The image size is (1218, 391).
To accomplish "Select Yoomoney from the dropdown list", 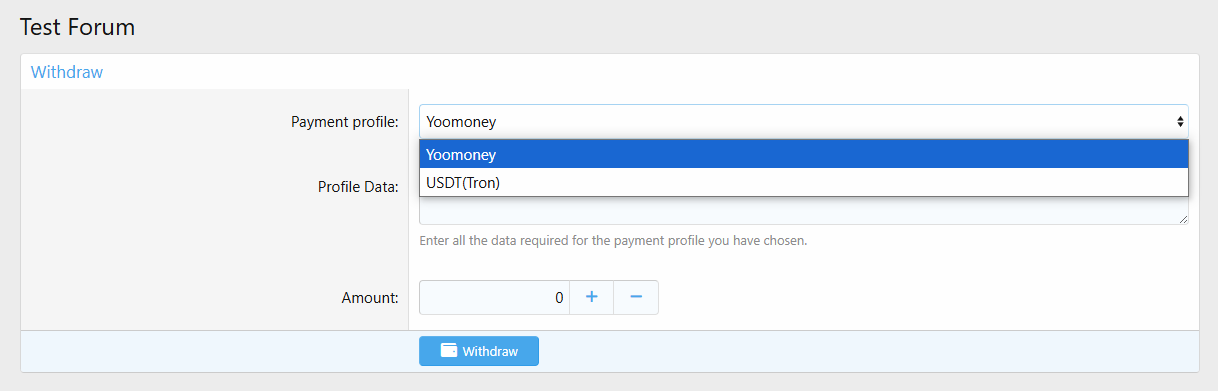I will [803, 154].
